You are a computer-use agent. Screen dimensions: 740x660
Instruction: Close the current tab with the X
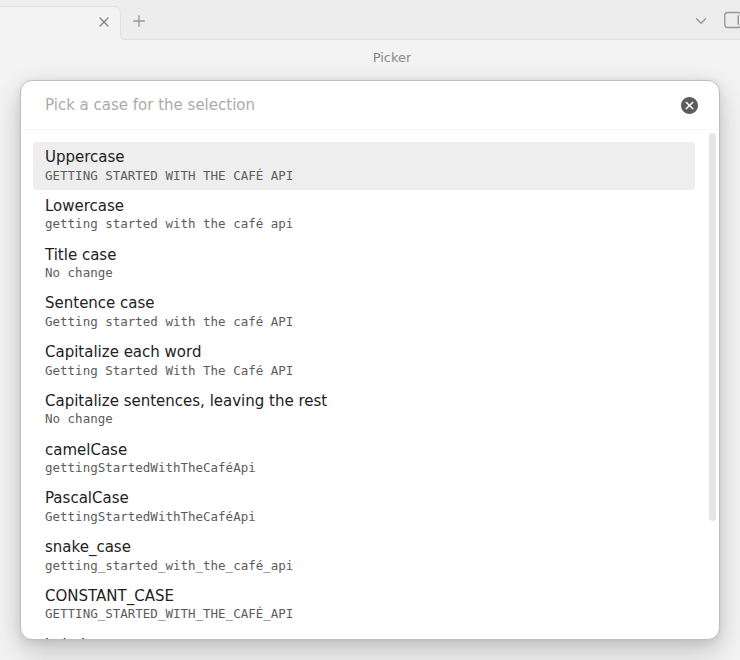pos(104,22)
